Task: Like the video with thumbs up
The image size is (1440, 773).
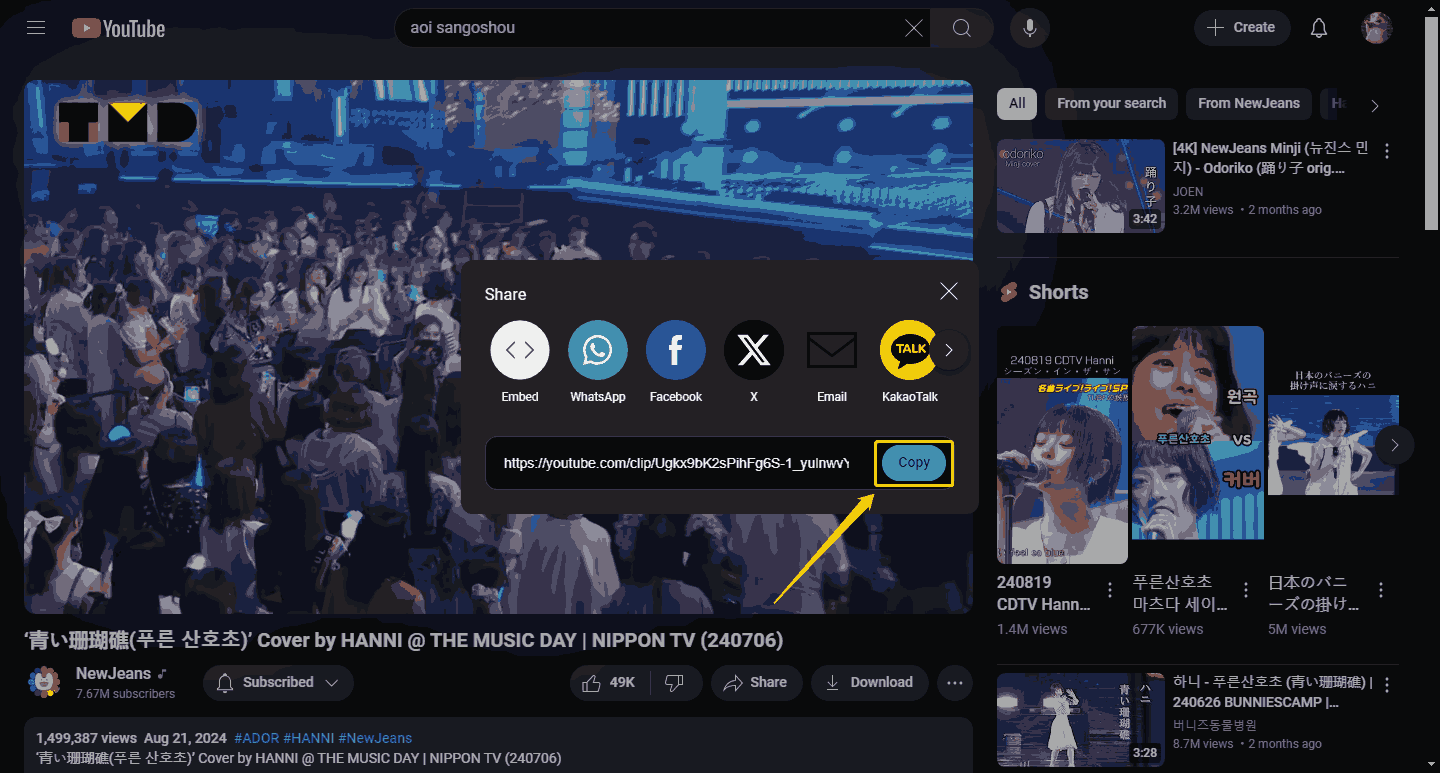Action: [610, 683]
